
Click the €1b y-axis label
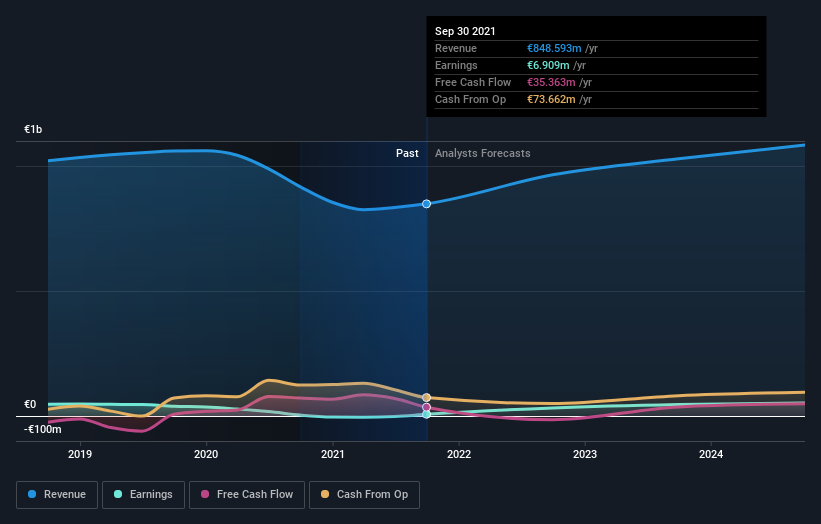33,129
